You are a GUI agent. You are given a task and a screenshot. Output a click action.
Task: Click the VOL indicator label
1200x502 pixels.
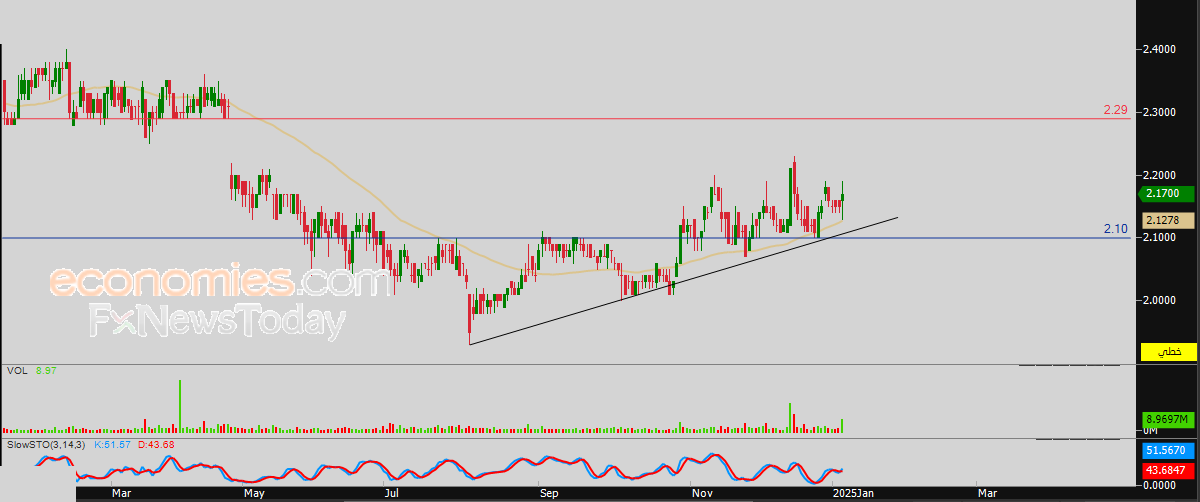pyautogui.click(x=16, y=371)
